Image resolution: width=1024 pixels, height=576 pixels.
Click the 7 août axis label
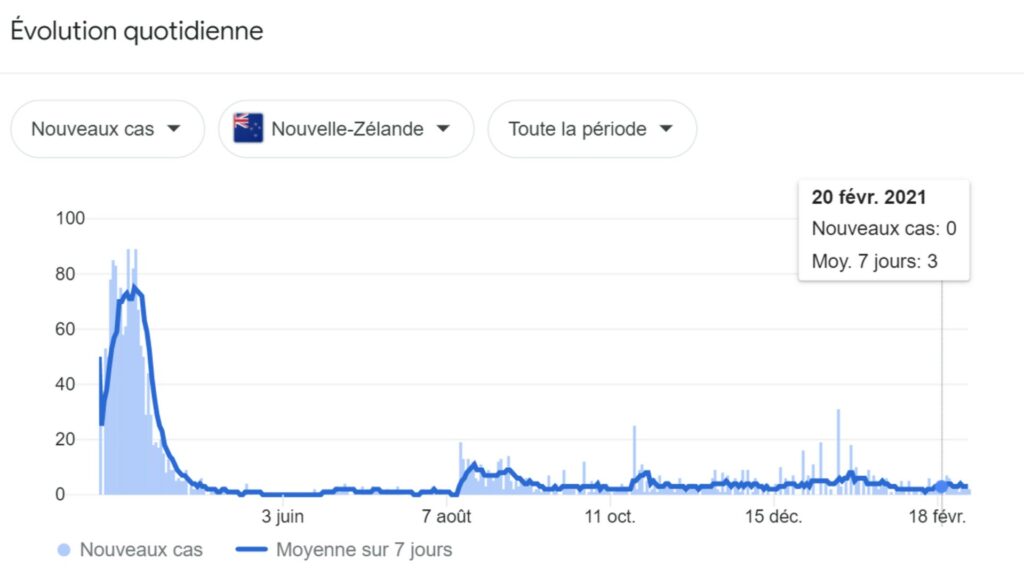pyautogui.click(x=447, y=517)
